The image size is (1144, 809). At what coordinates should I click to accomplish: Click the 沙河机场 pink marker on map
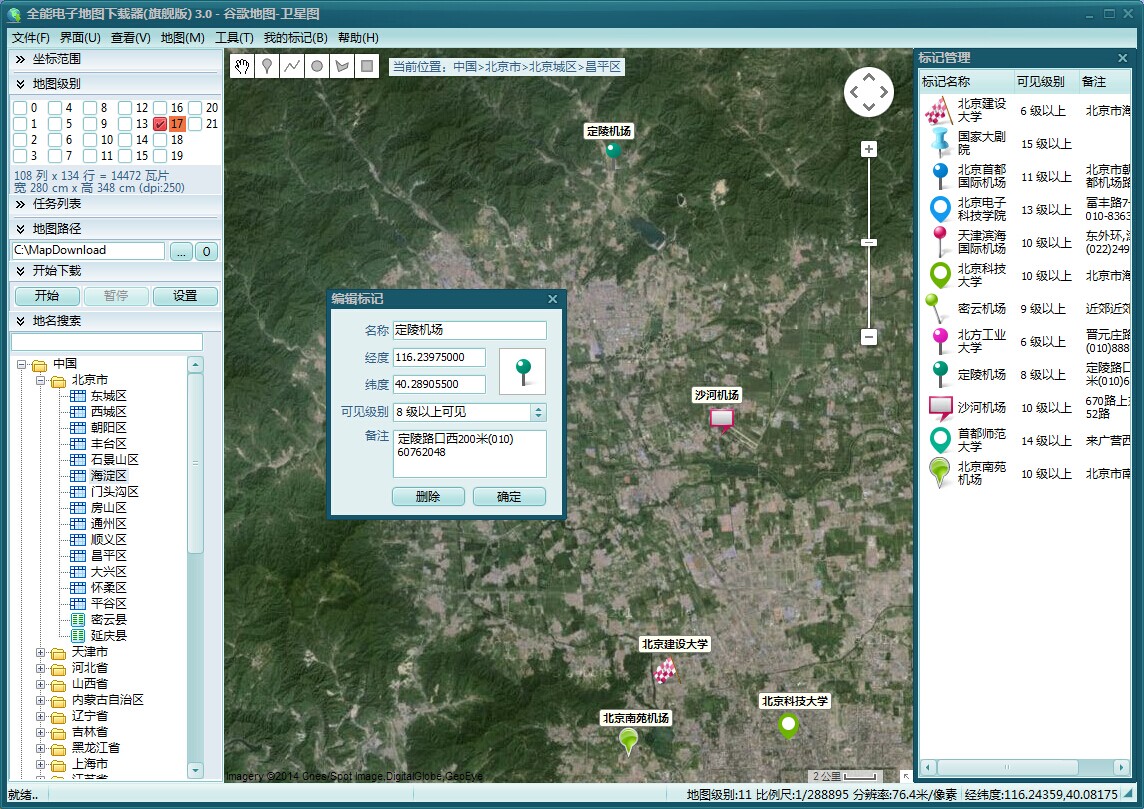[722, 419]
